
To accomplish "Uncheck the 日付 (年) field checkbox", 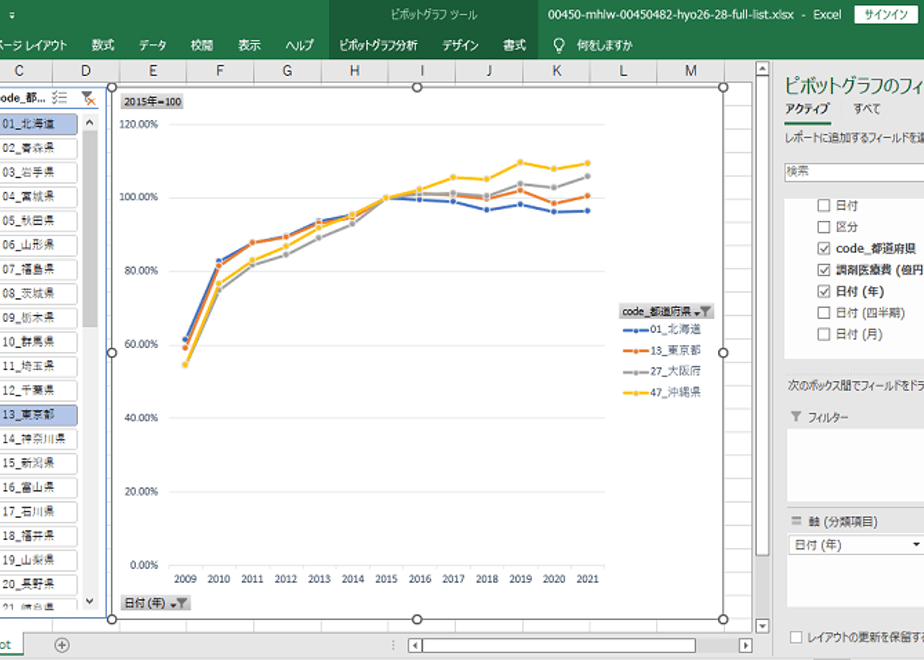I will click(824, 291).
